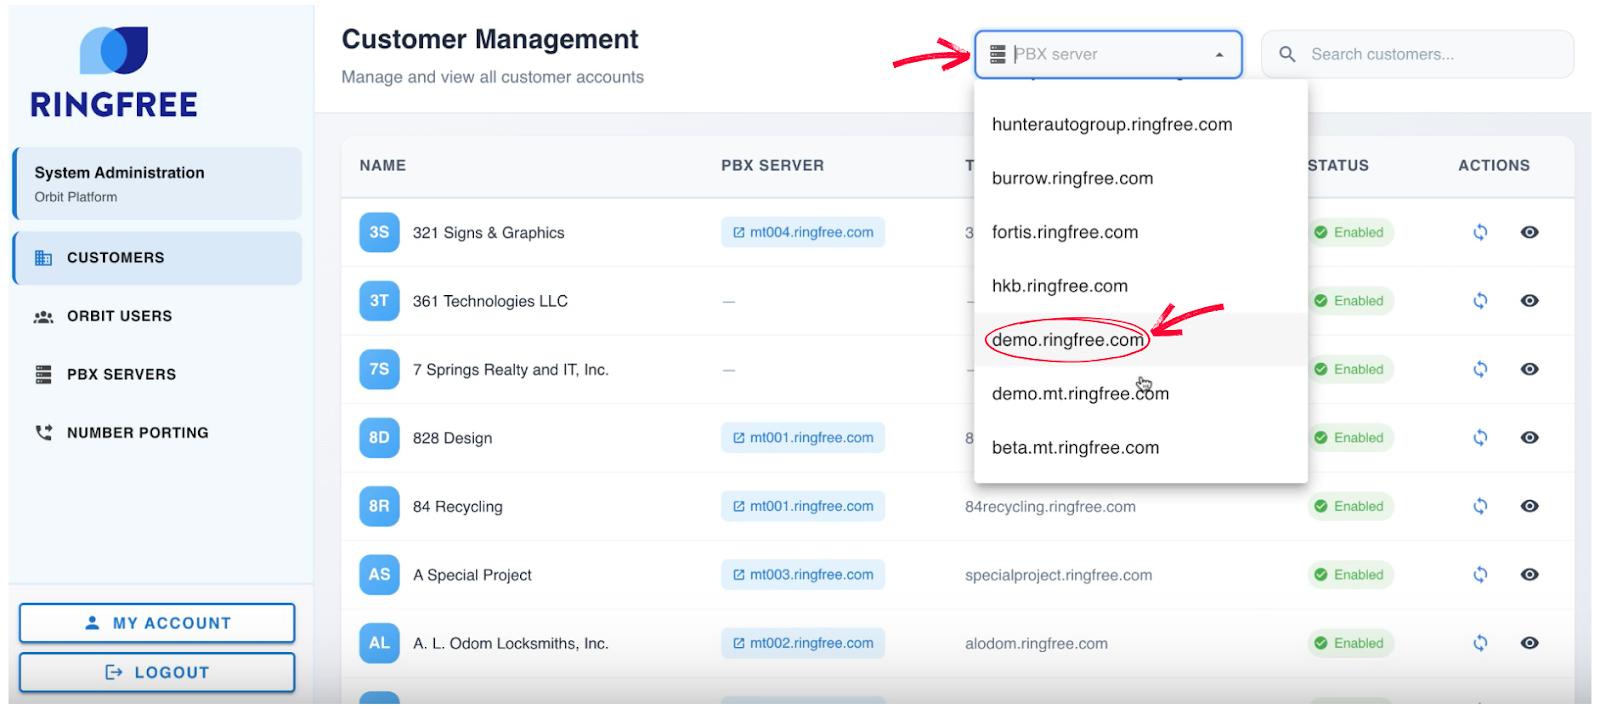The image size is (1600, 709).
Task: Click the 8R avatar for 84 Recycling
Action: coord(379,506)
